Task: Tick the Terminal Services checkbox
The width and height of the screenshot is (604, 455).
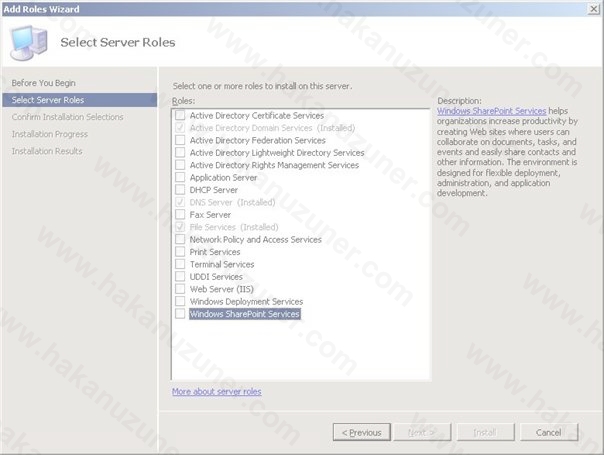Action: (x=180, y=264)
